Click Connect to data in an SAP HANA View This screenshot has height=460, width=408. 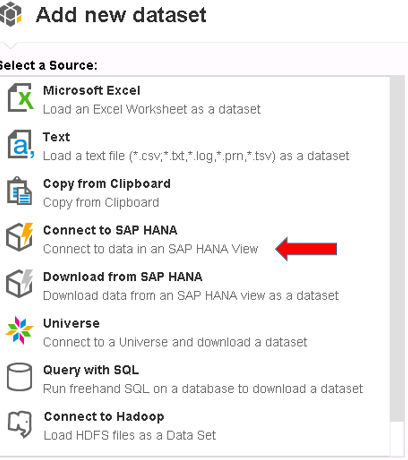click(x=150, y=249)
